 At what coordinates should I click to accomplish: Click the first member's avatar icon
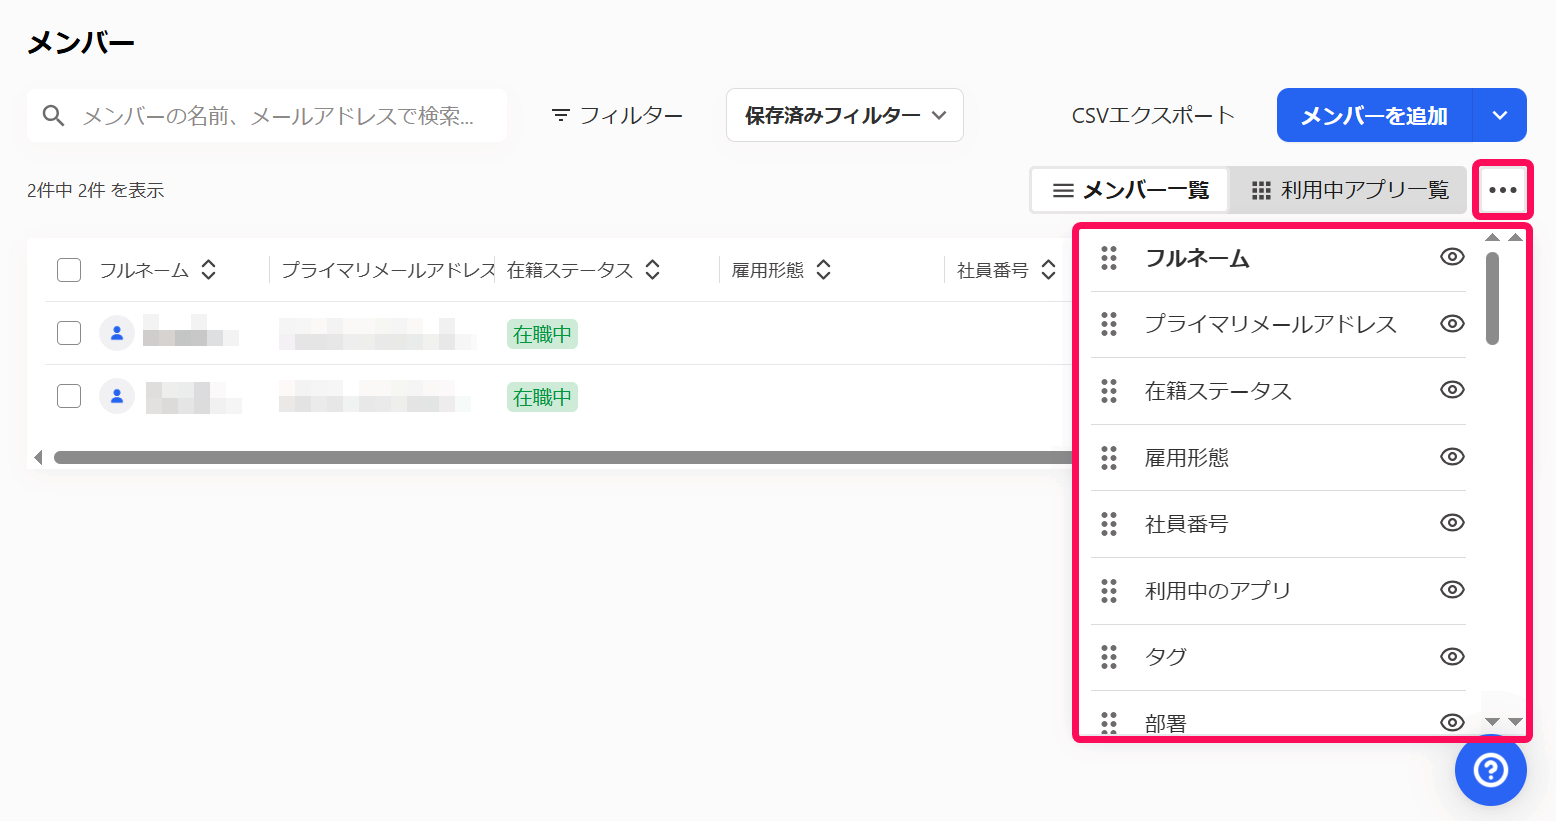(117, 333)
